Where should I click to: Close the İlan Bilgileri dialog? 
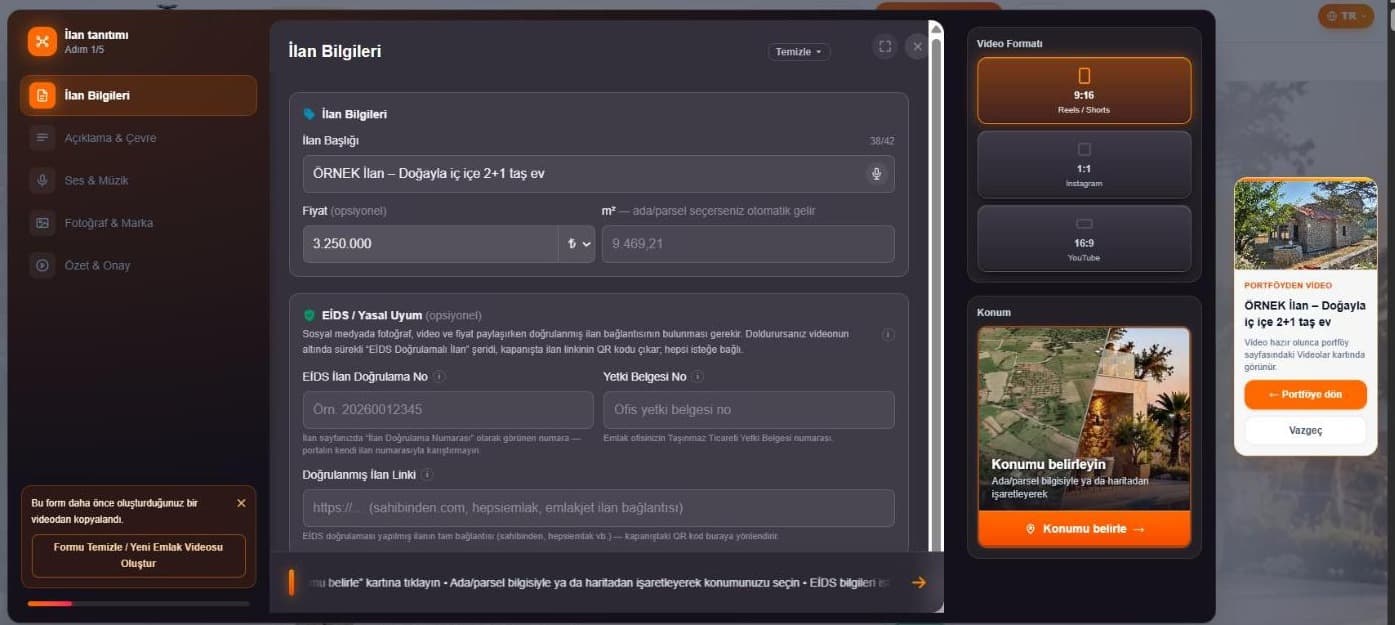(916, 46)
